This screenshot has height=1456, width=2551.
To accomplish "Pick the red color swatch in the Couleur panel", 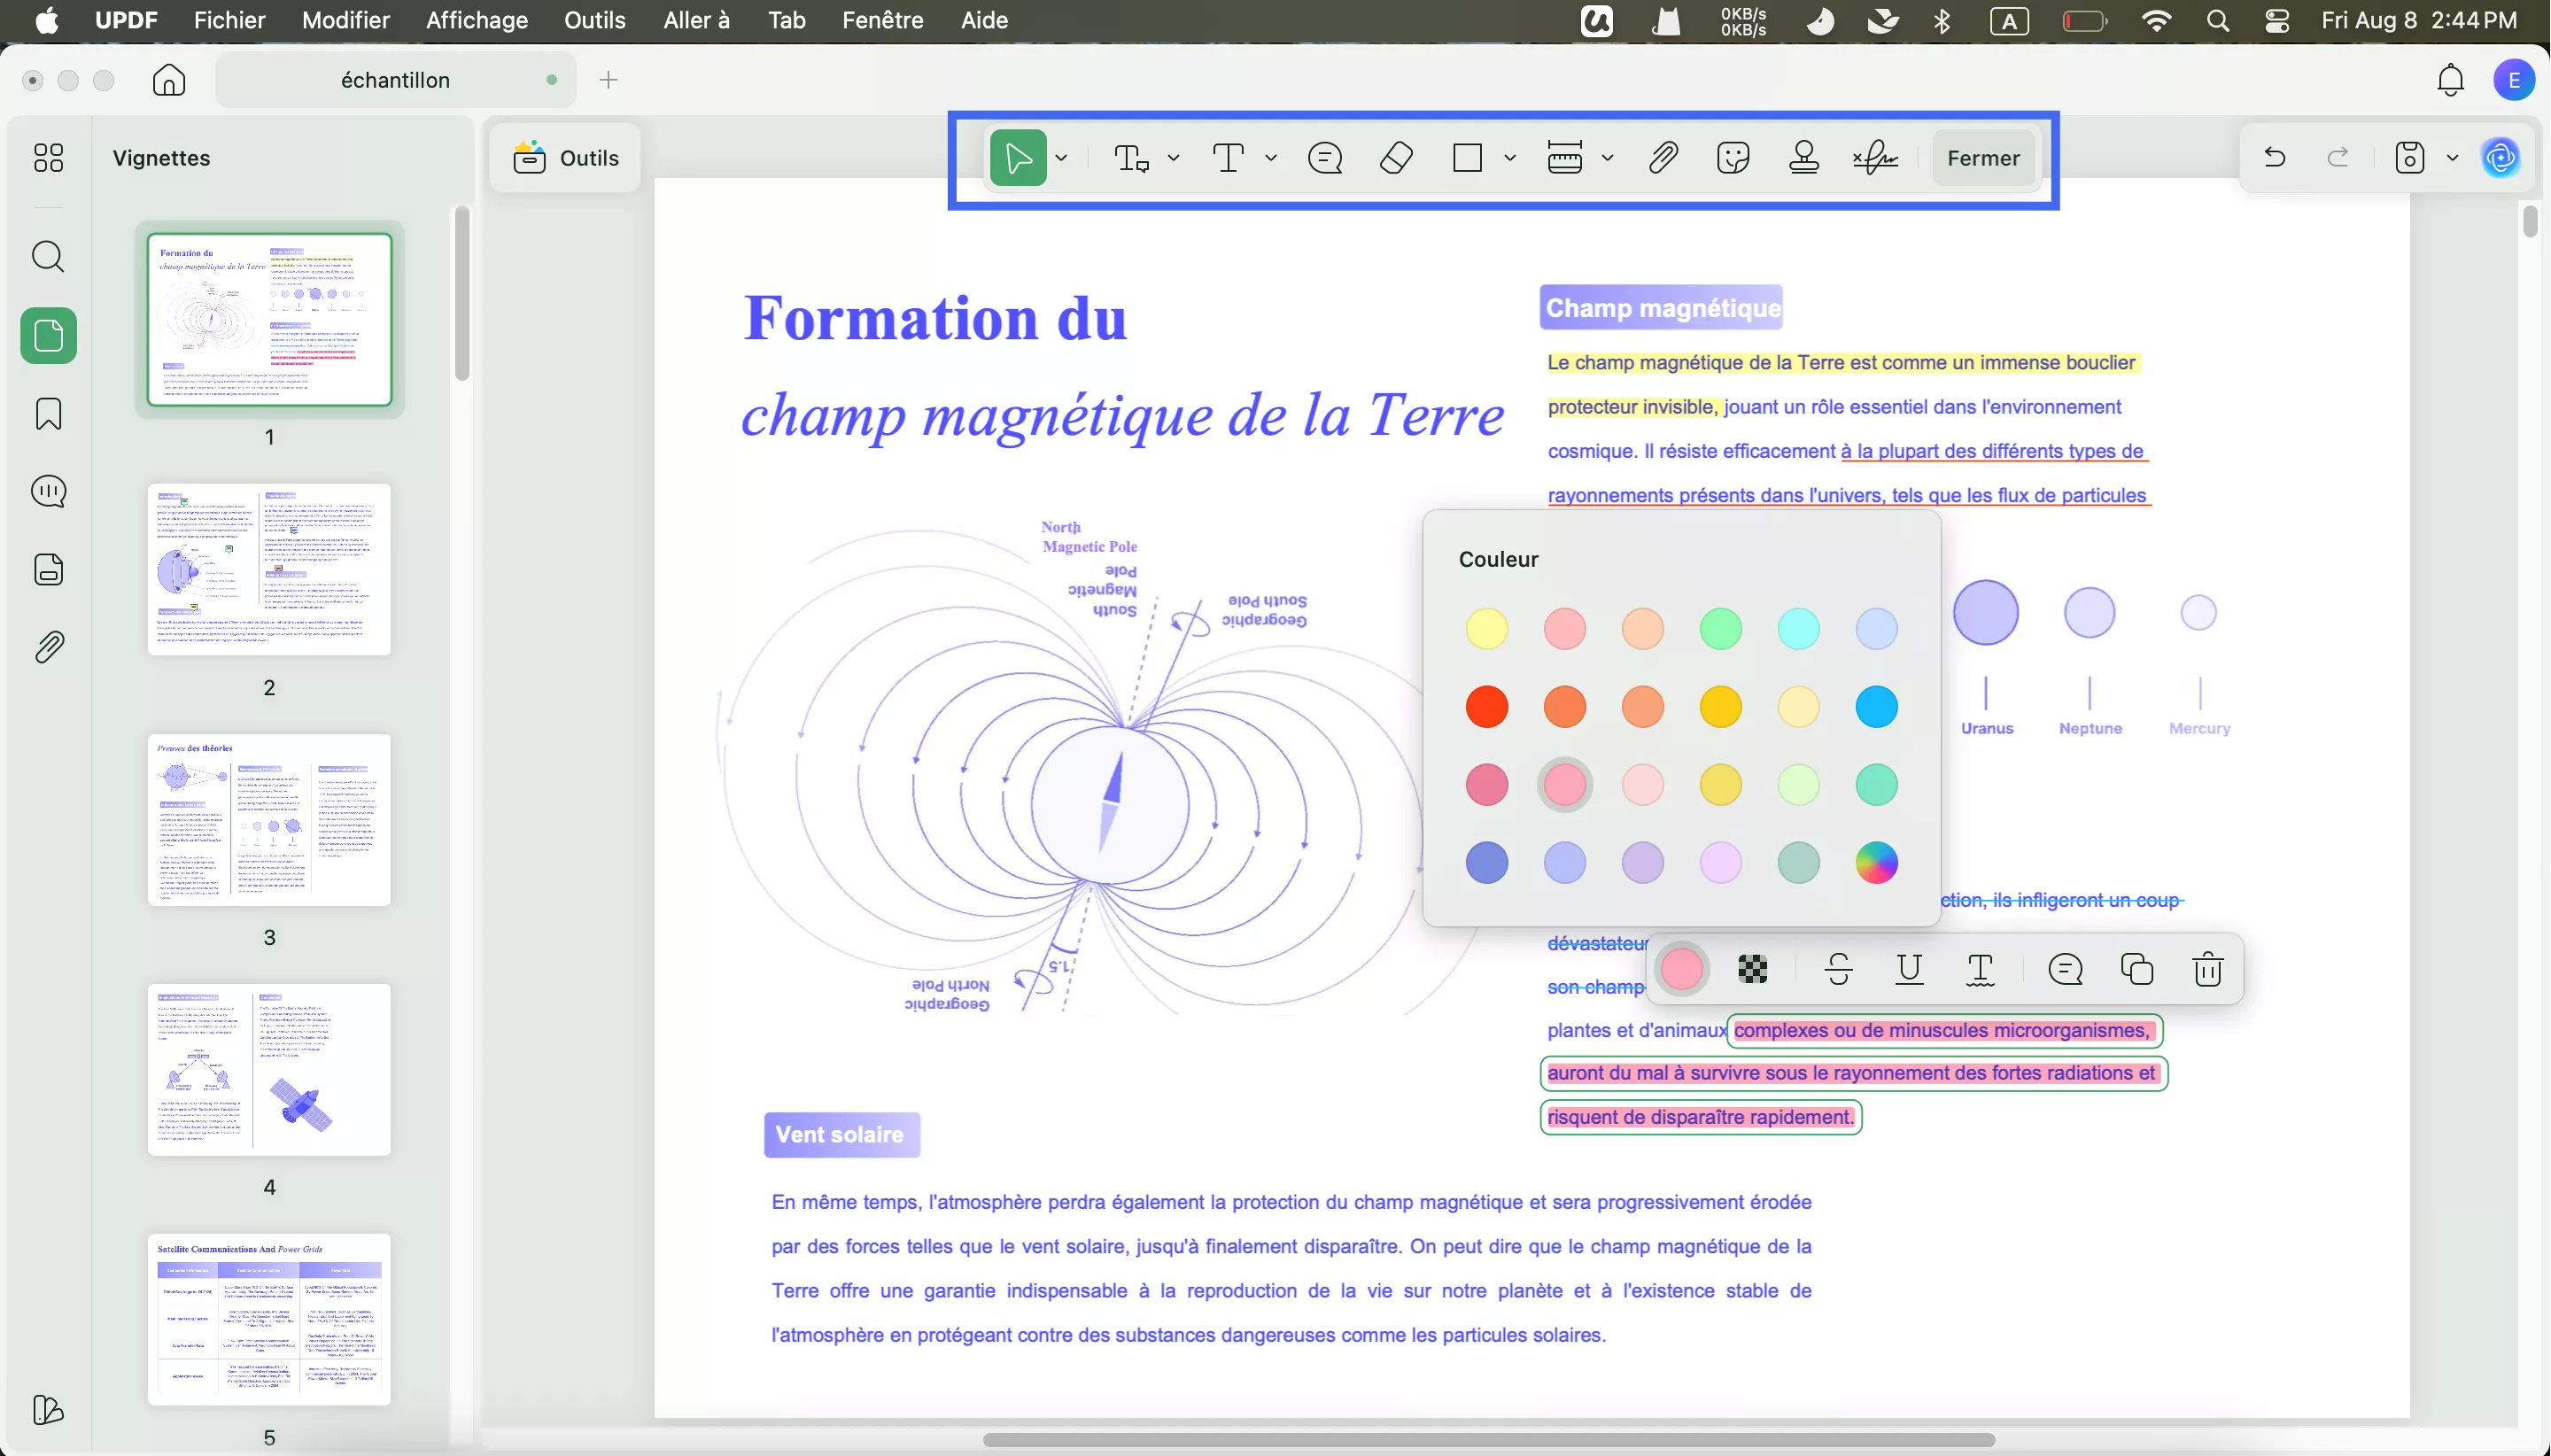I will click(x=1486, y=707).
